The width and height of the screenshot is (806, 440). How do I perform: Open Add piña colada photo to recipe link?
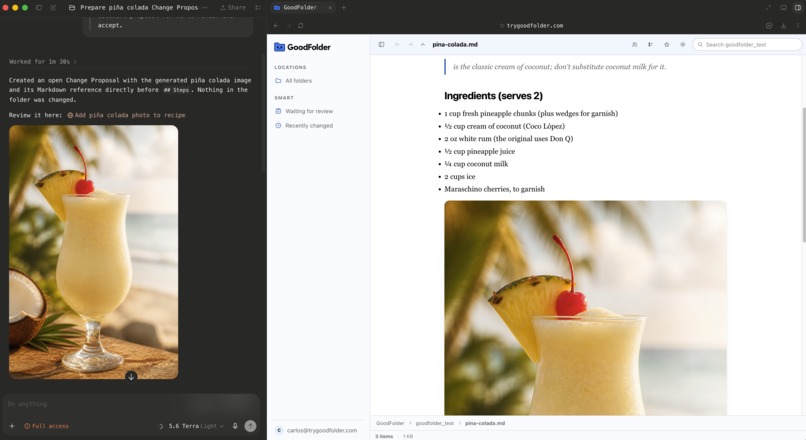tap(126, 115)
